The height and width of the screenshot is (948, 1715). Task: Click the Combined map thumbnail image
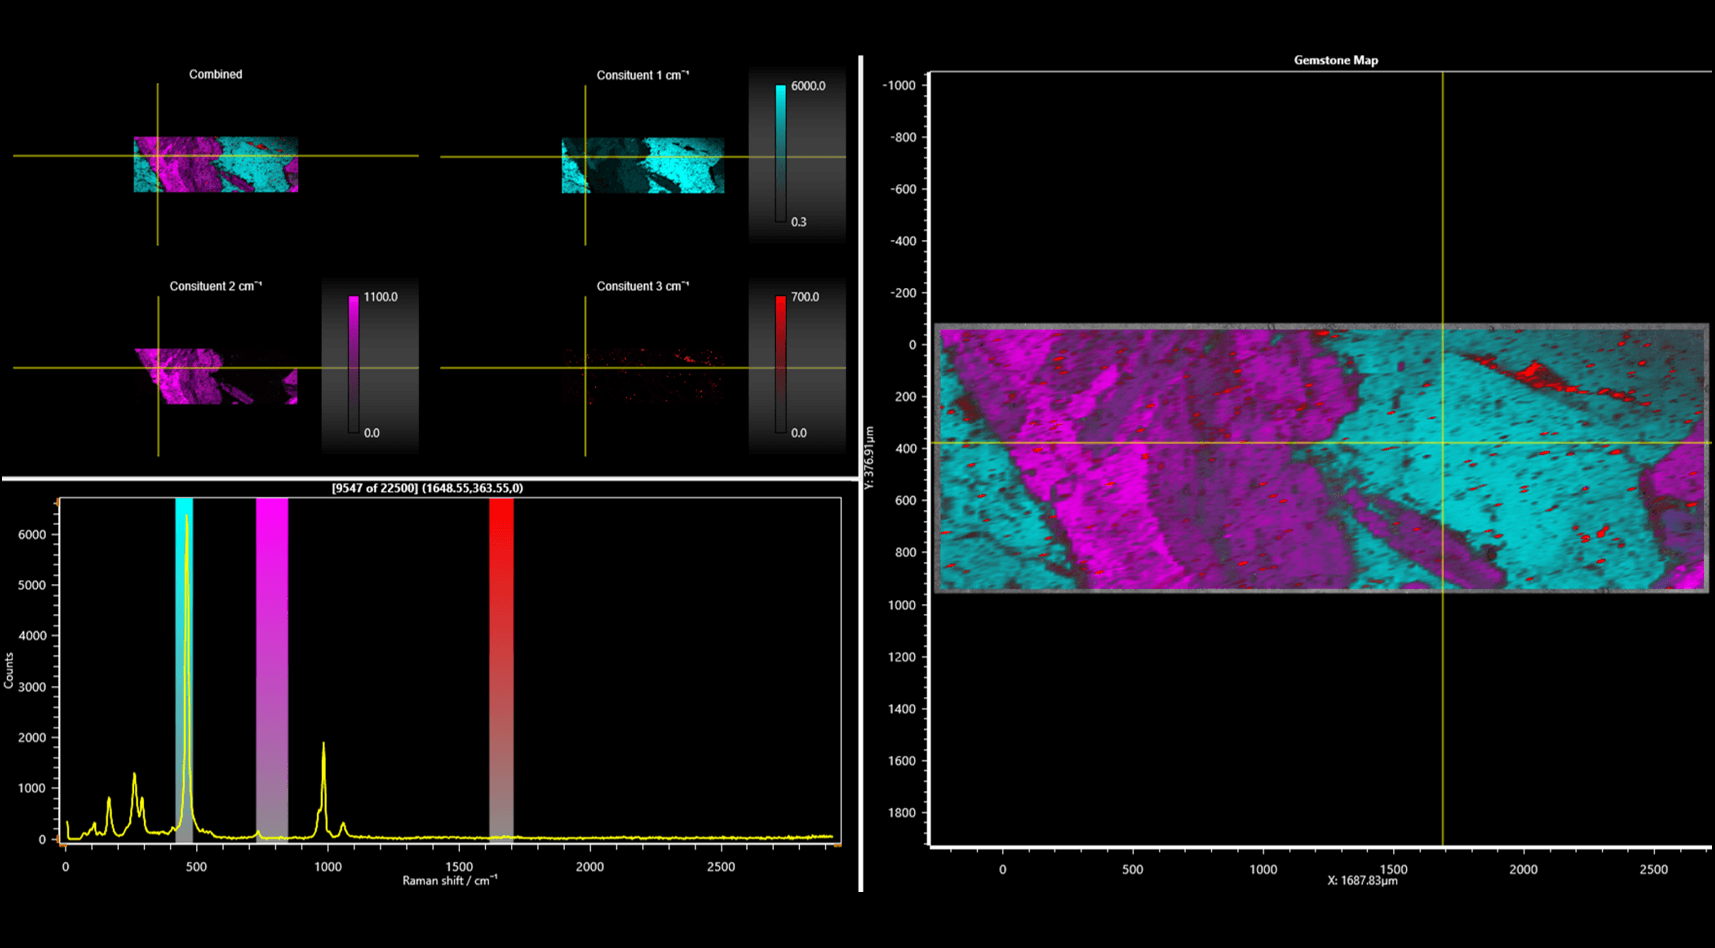(216, 164)
